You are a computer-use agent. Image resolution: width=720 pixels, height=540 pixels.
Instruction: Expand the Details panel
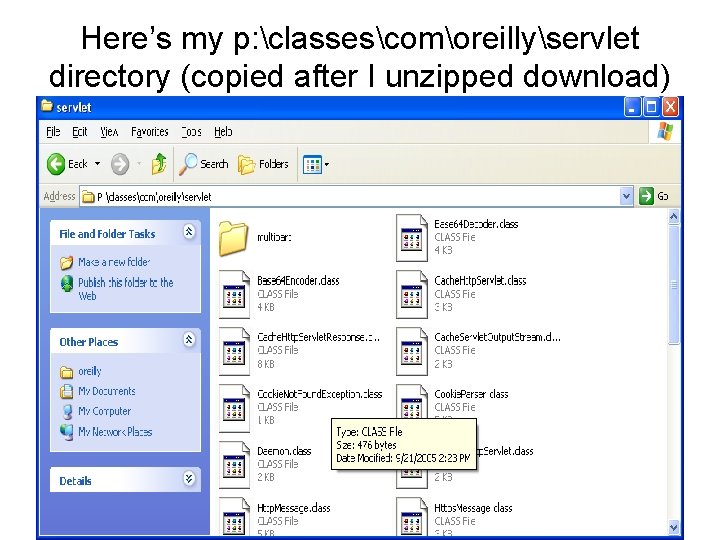pos(189,479)
